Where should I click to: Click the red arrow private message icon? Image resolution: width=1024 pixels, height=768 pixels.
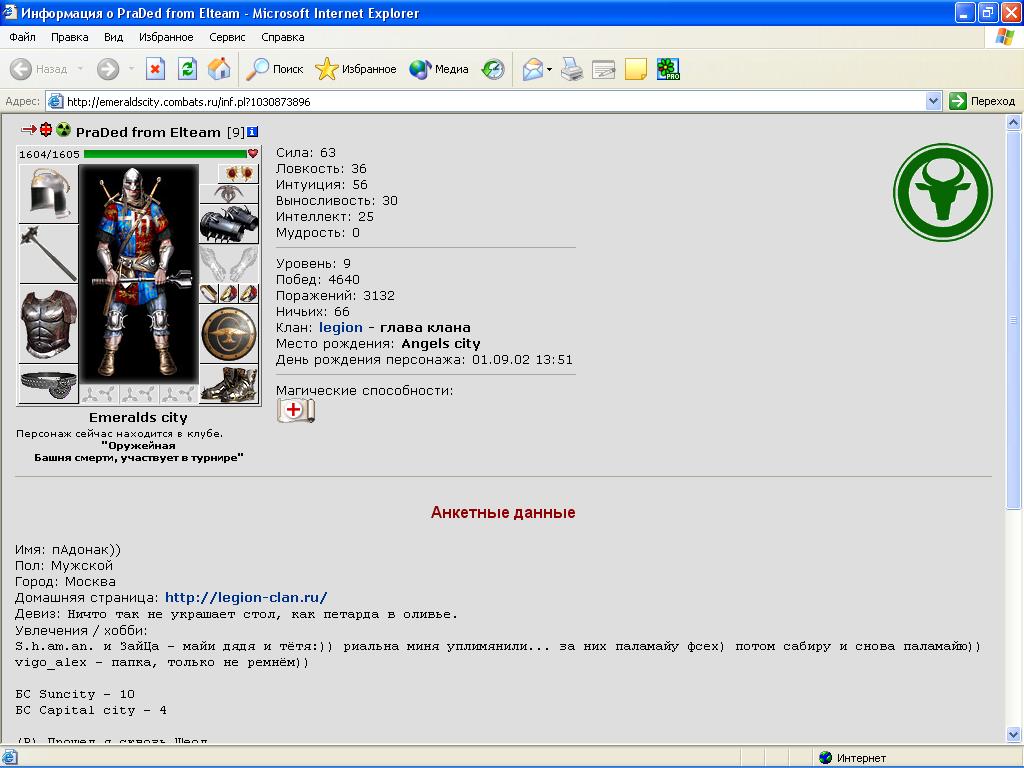29,129
